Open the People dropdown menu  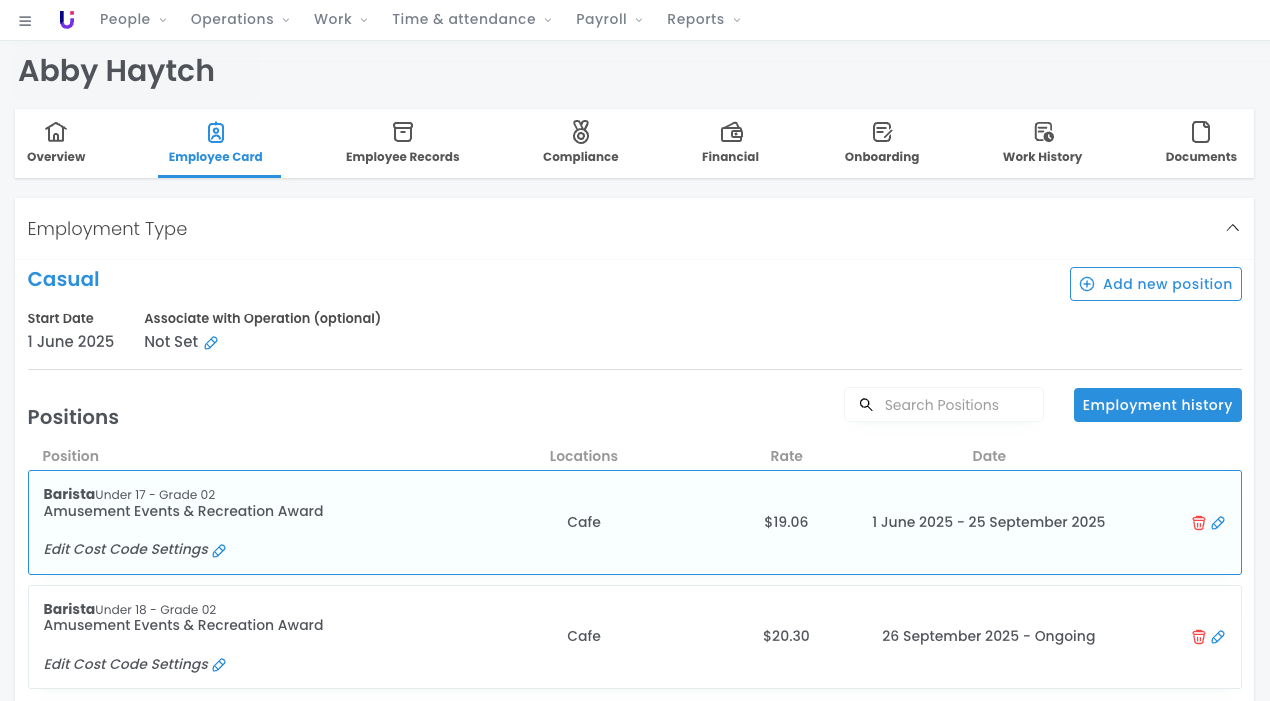click(133, 20)
